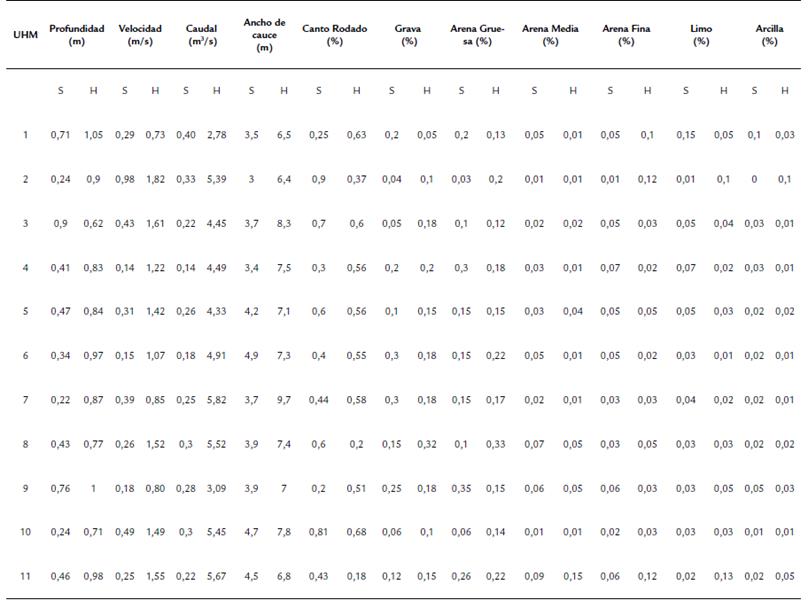Click the cell with value 2,78
This screenshot has width=808, height=608.
click(x=217, y=135)
